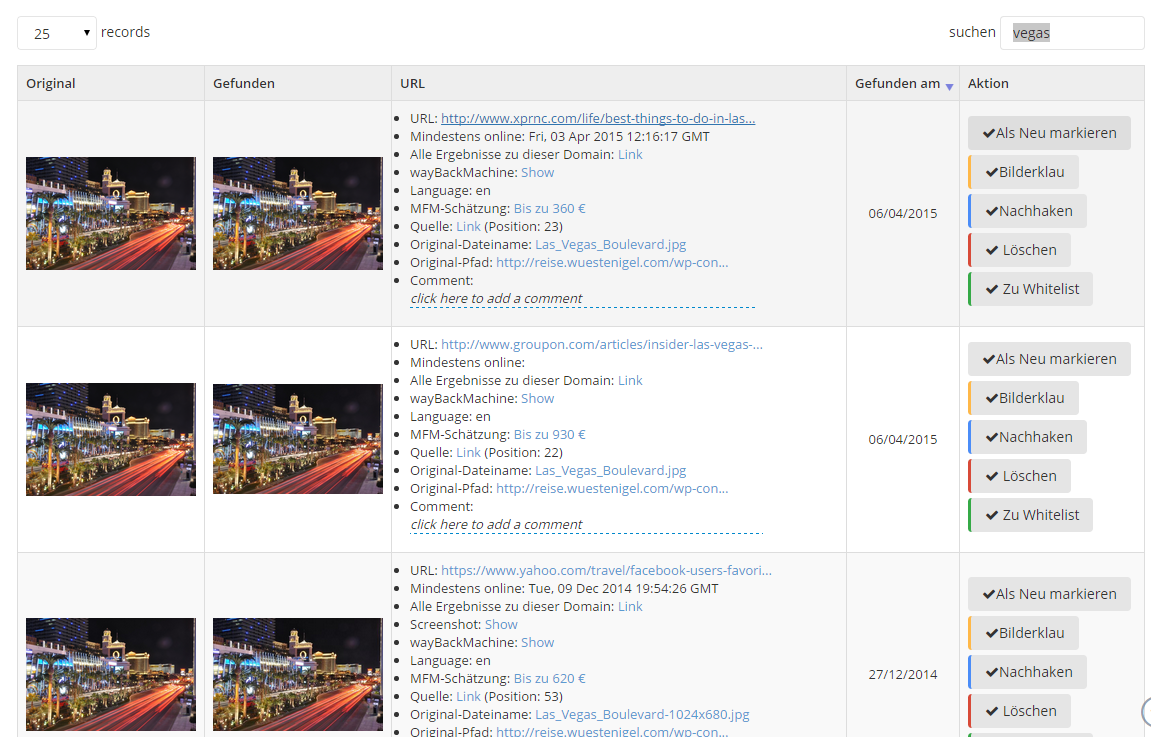The width and height of the screenshot is (1151, 737).
Task: Select the date 27/12/2014 cell
Action: 902,675
